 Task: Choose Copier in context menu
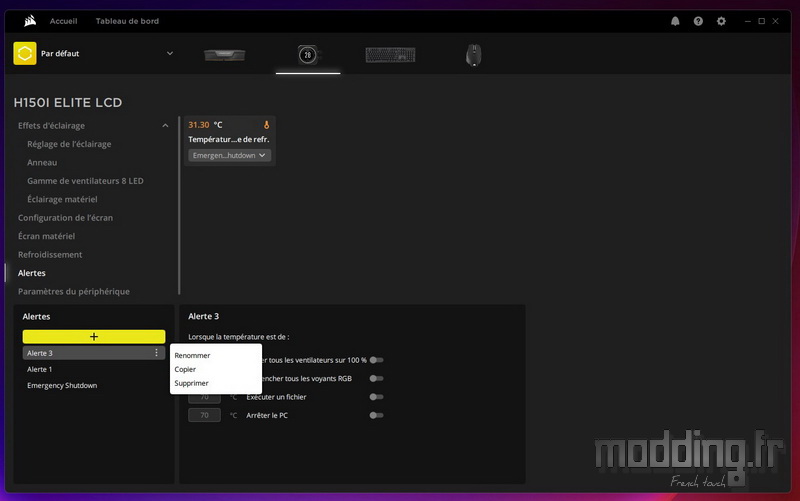click(185, 369)
